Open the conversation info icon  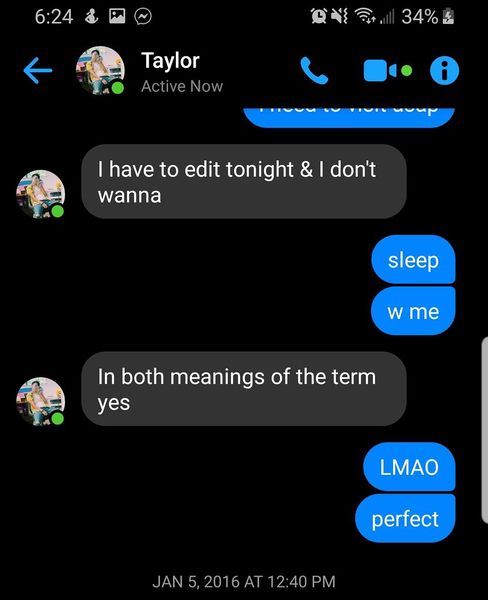[444, 70]
